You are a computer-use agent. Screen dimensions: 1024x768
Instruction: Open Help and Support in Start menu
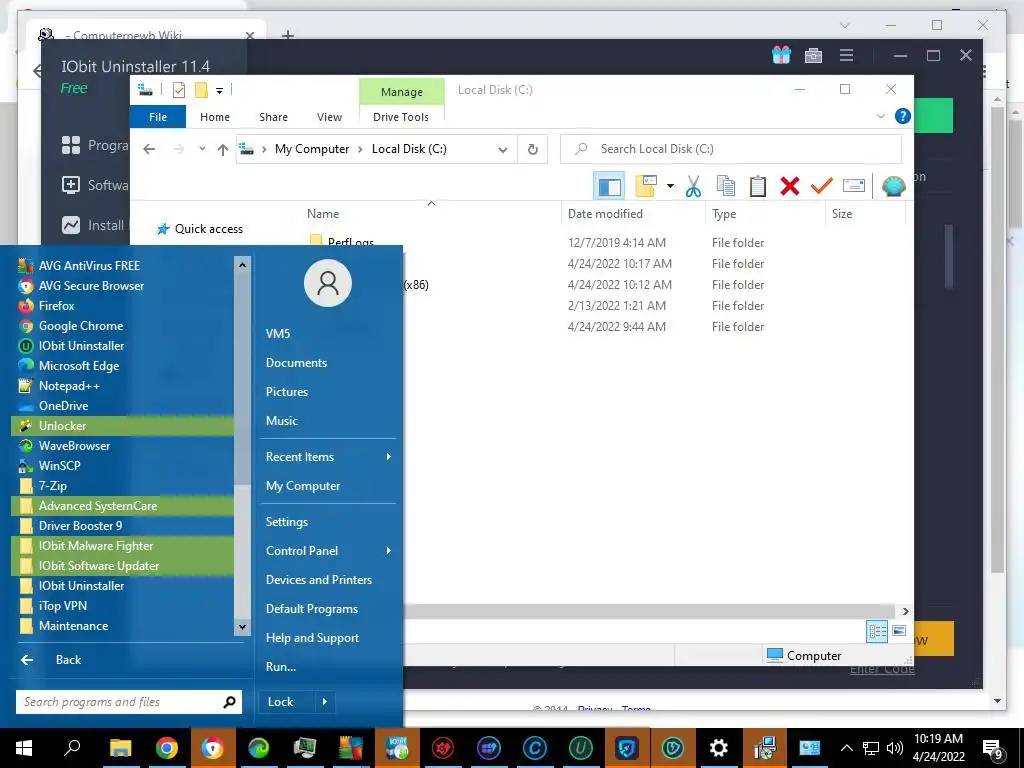coord(312,638)
